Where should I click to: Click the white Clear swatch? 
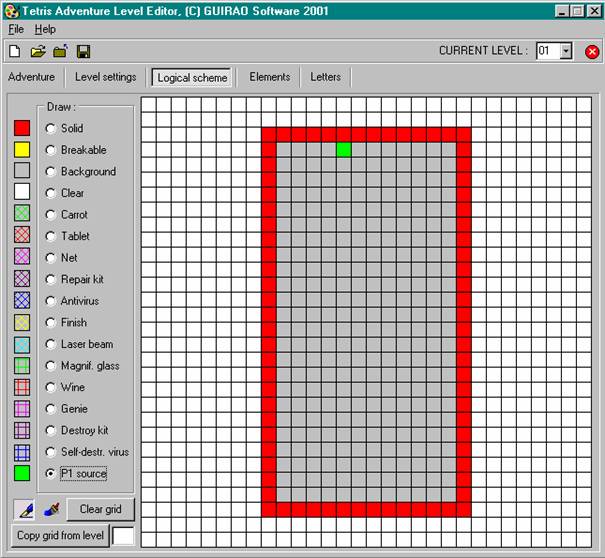[22, 191]
